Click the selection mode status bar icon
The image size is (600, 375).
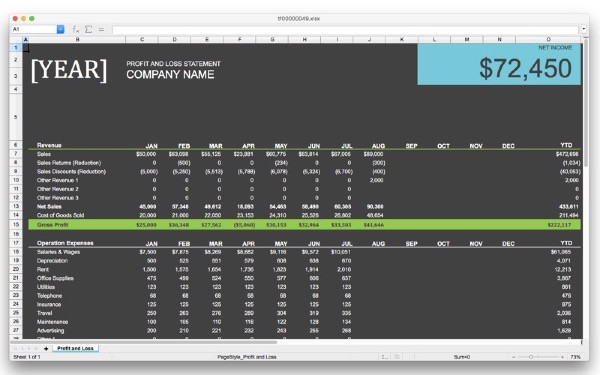(x=385, y=357)
